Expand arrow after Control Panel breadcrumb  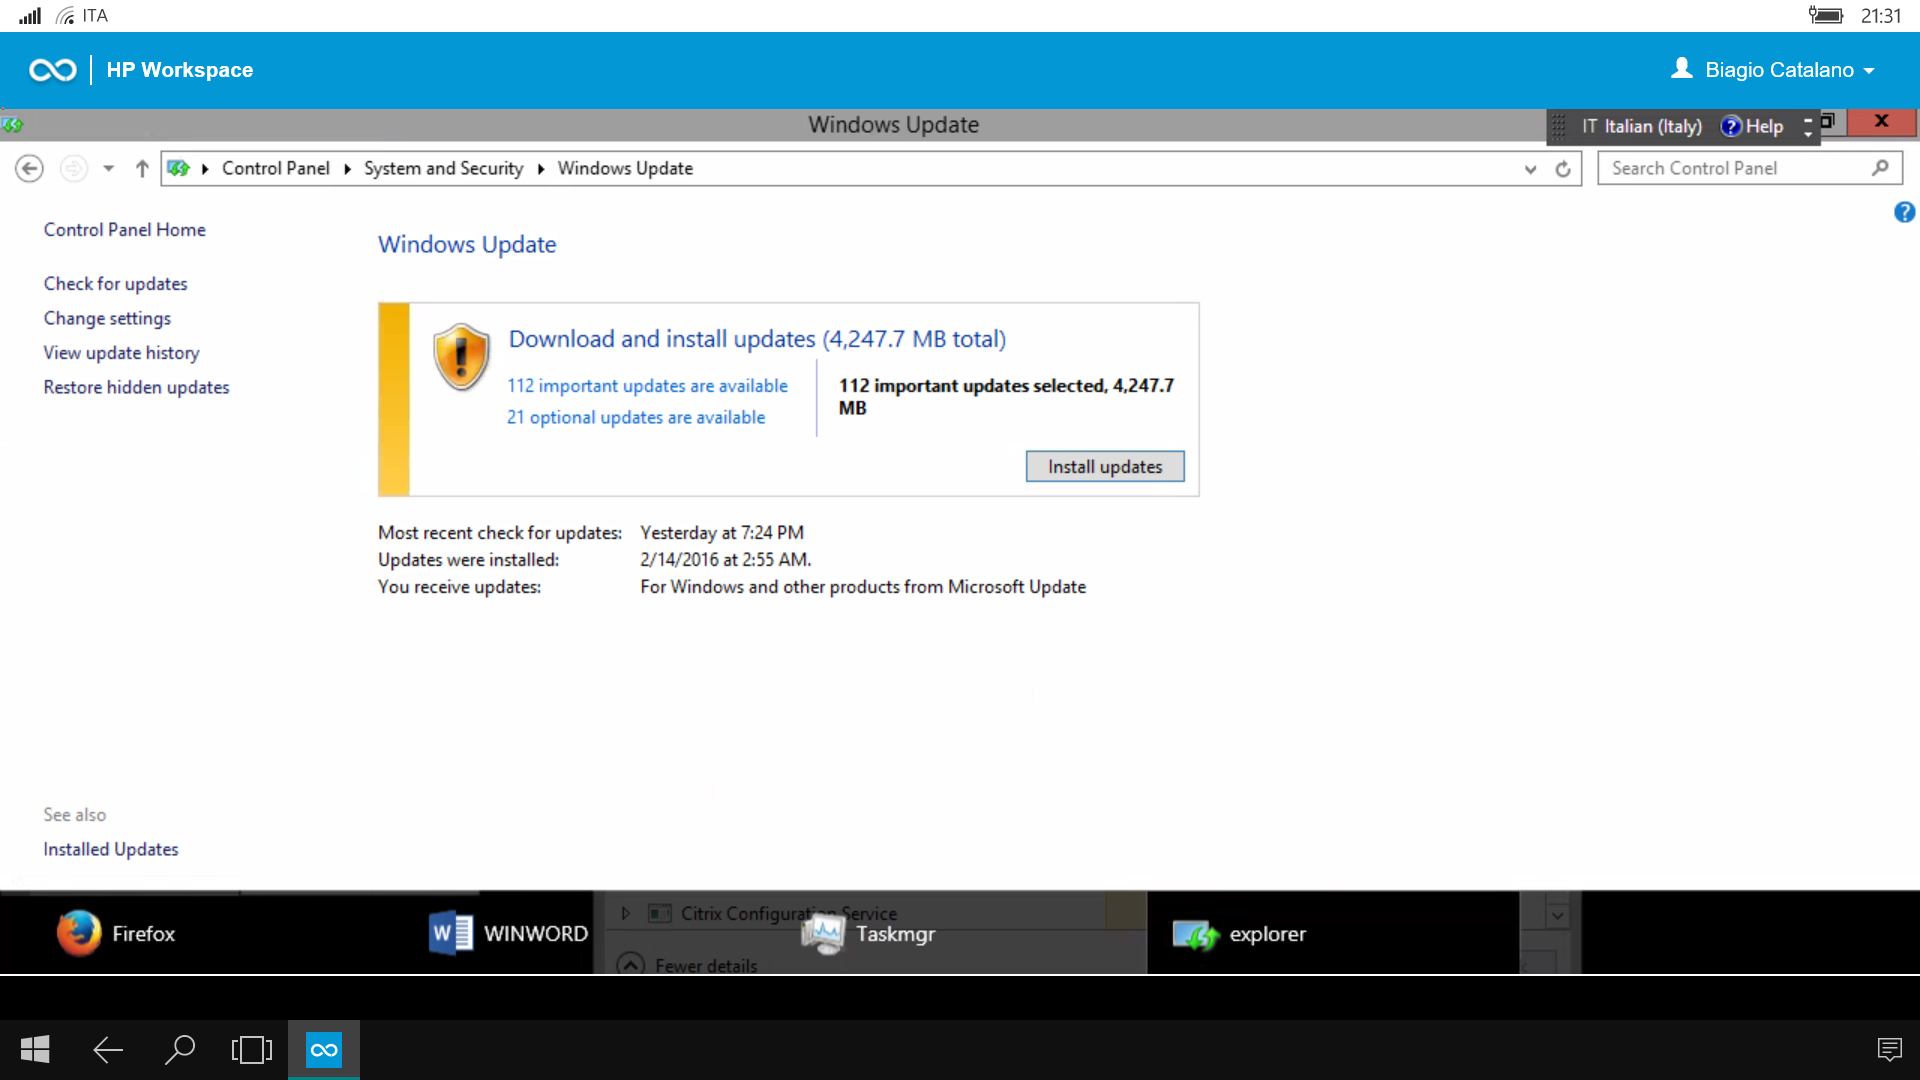347,168
